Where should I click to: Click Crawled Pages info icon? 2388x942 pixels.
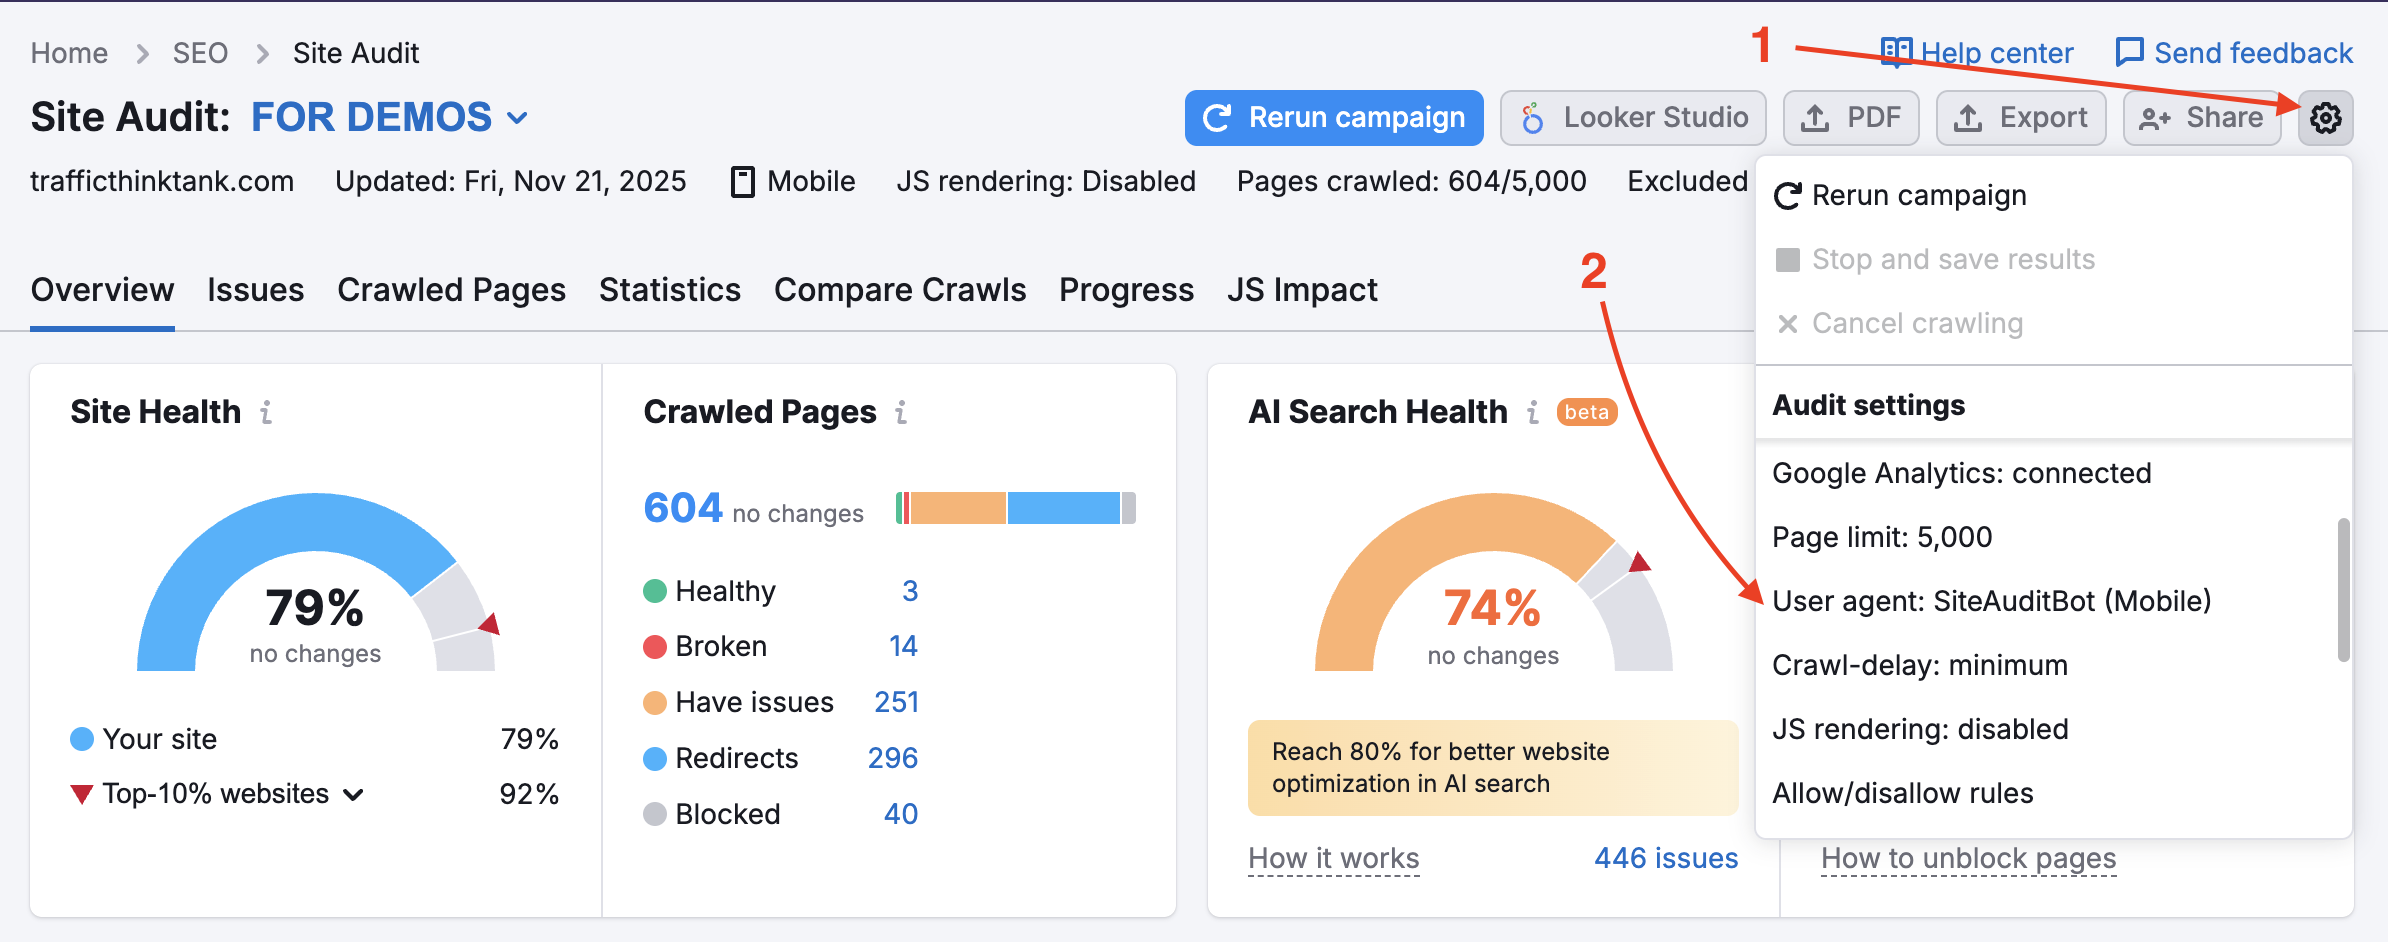click(x=901, y=412)
